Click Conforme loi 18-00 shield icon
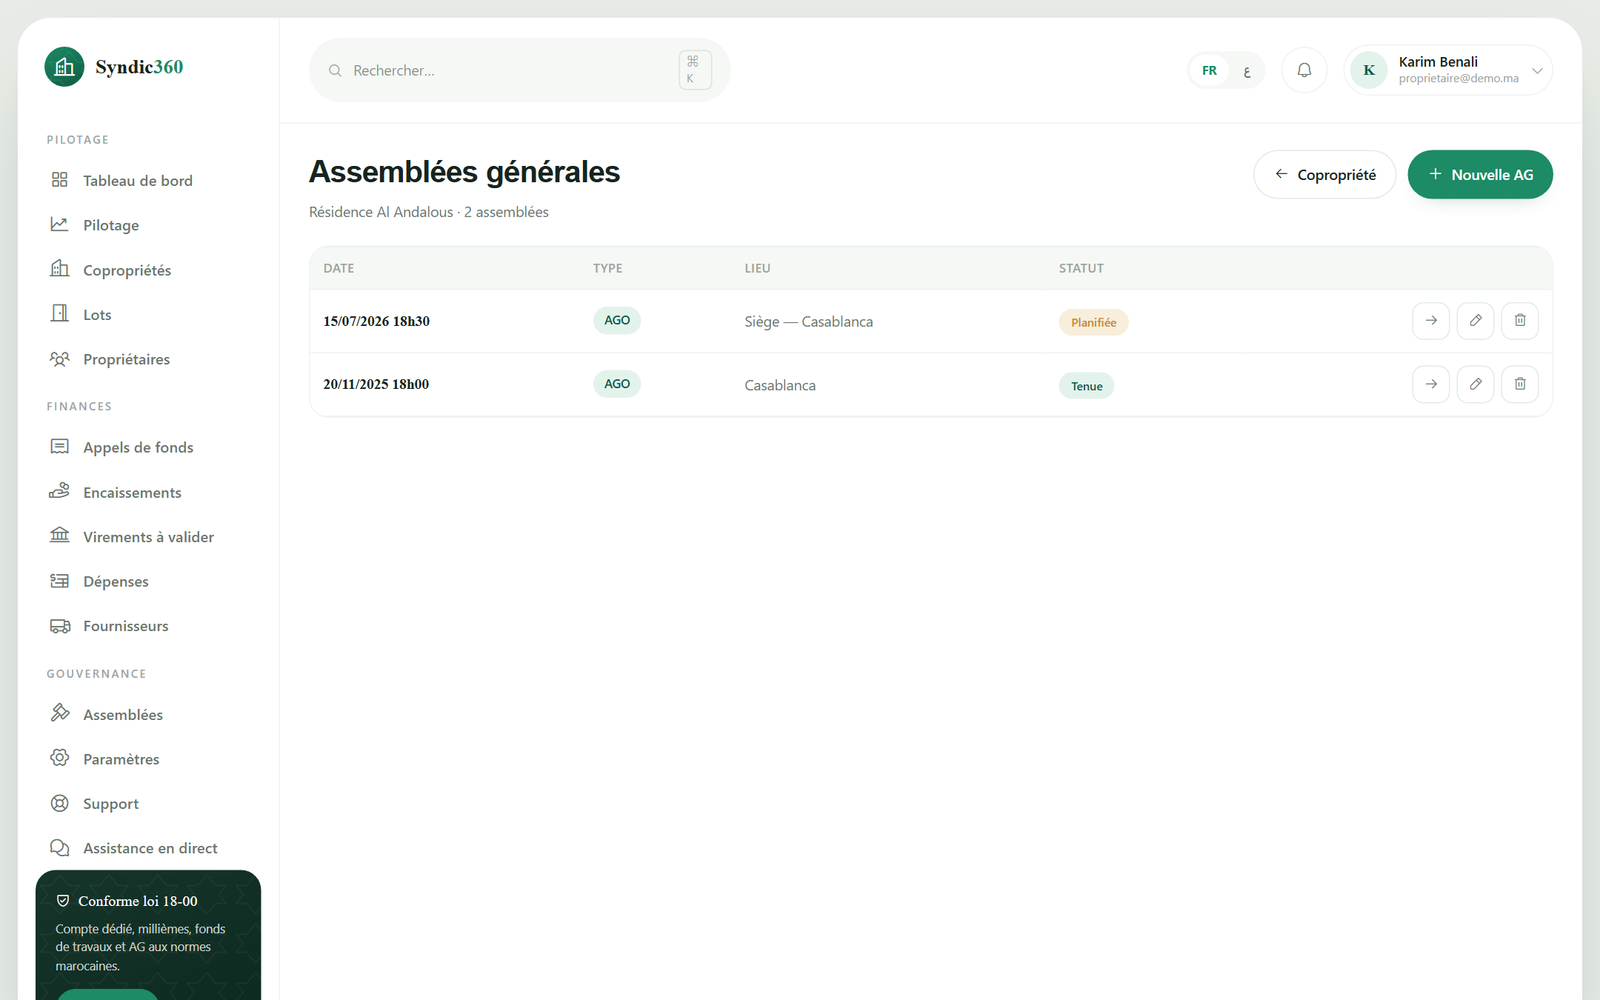The width and height of the screenshot is (1600, 1000). (63, 901)
